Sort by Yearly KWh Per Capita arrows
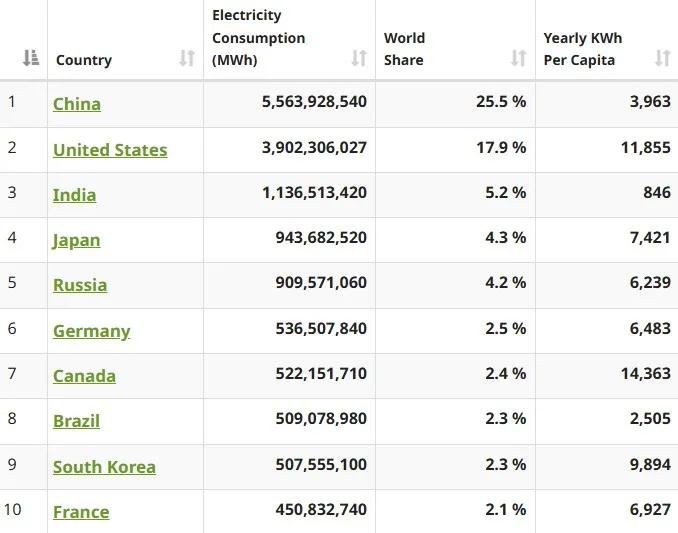678x533 pixels. point(662,58)
